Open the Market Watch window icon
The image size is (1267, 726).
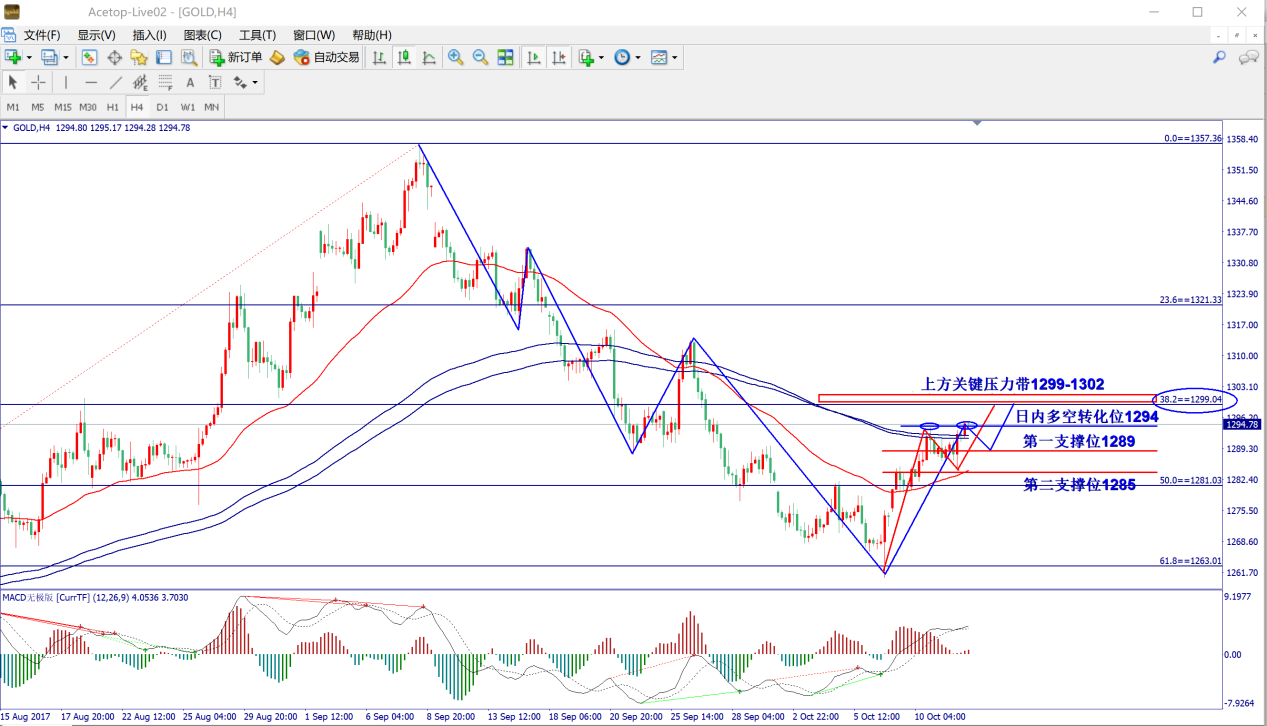(x=90, y=58)
